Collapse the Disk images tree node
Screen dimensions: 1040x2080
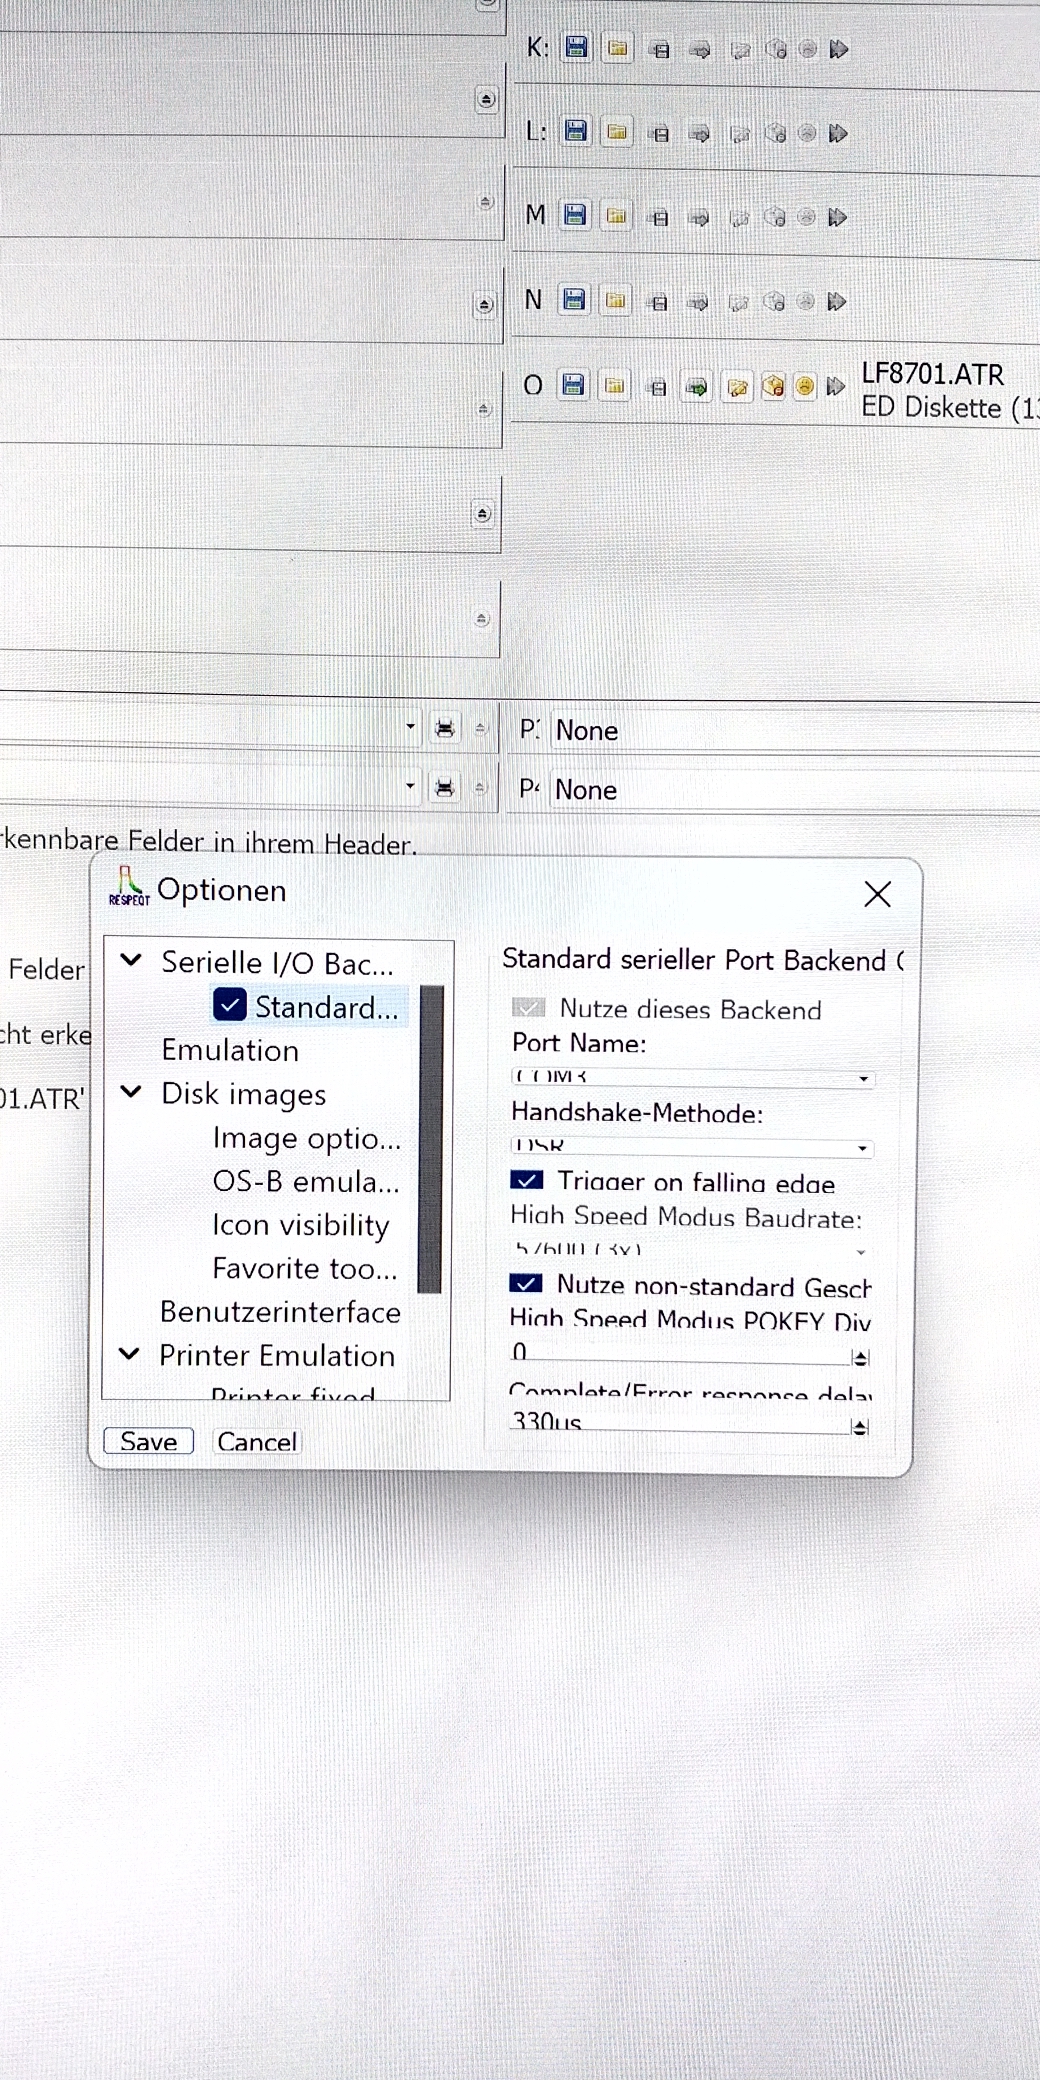coord(131,1092)
